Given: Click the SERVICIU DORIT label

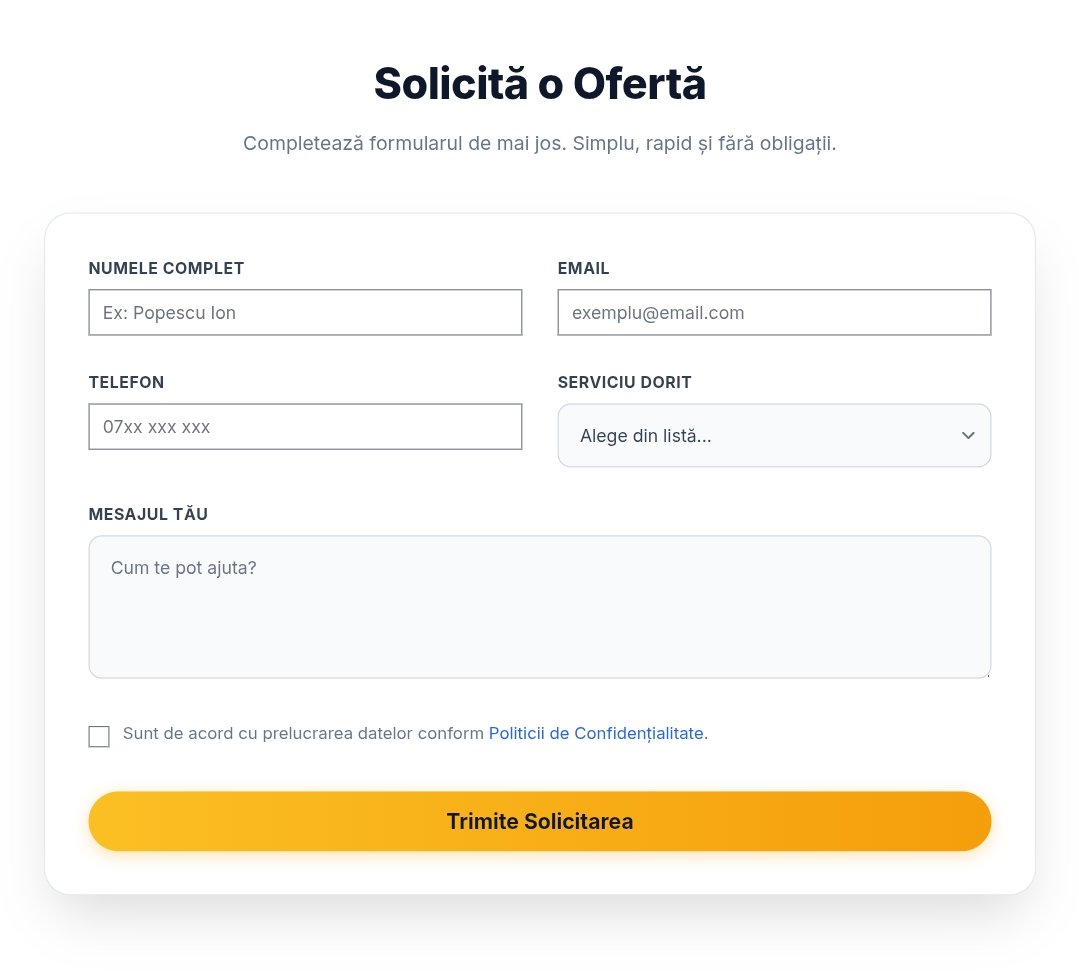Looking at the screenshot, I should click(x=624, y=382).
